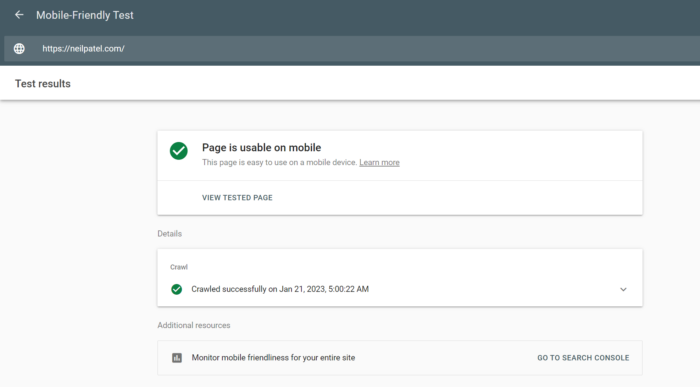Expand the Crawl details chevron
The image size is (700, 387).
(623, 289)
